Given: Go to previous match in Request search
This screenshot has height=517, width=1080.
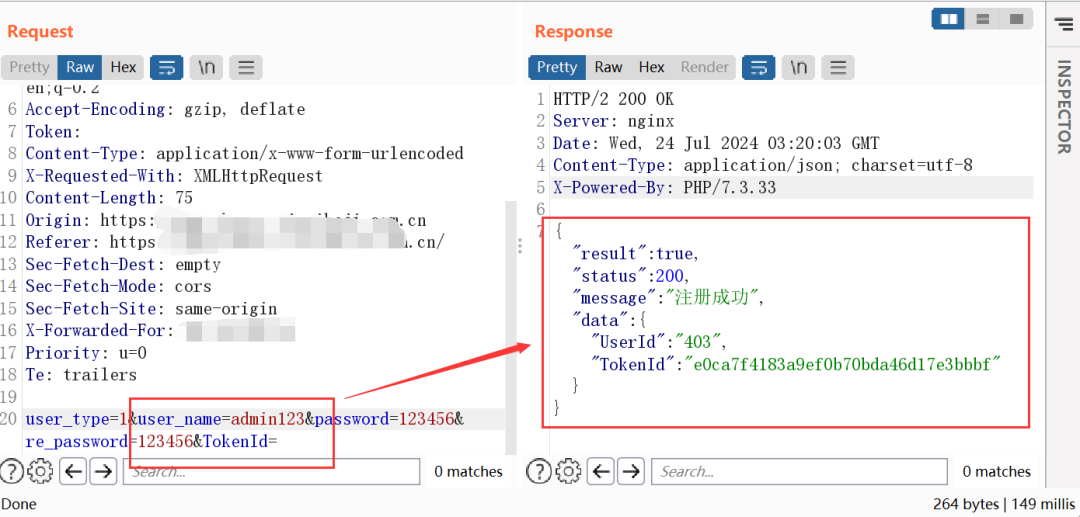Looking at the screenshot, I should click(x=74, y=472).
